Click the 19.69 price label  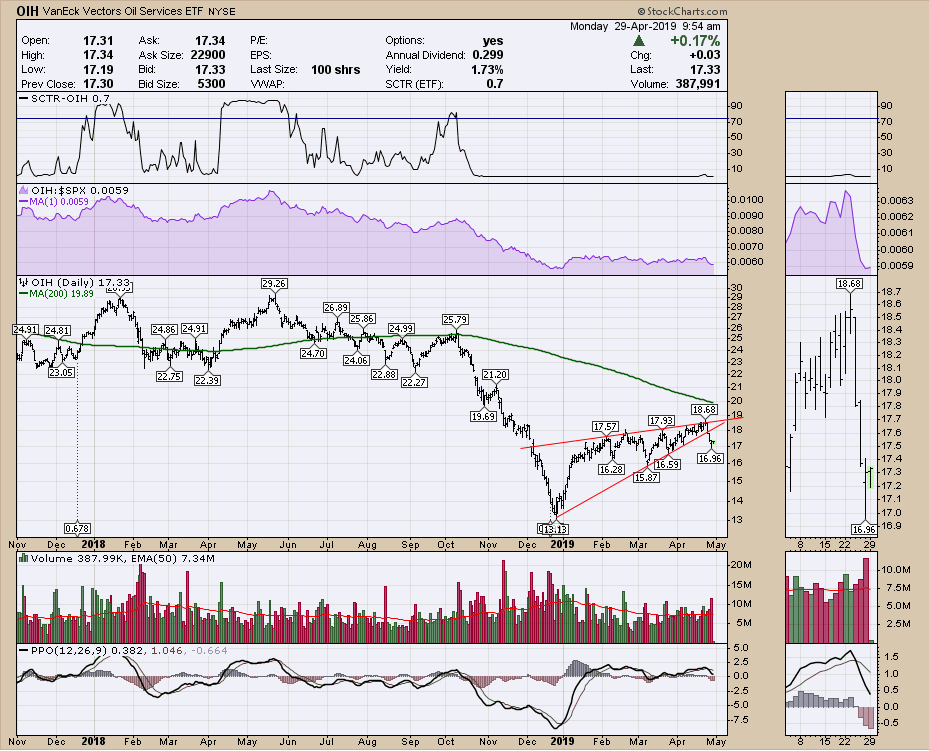click(483, 416)
